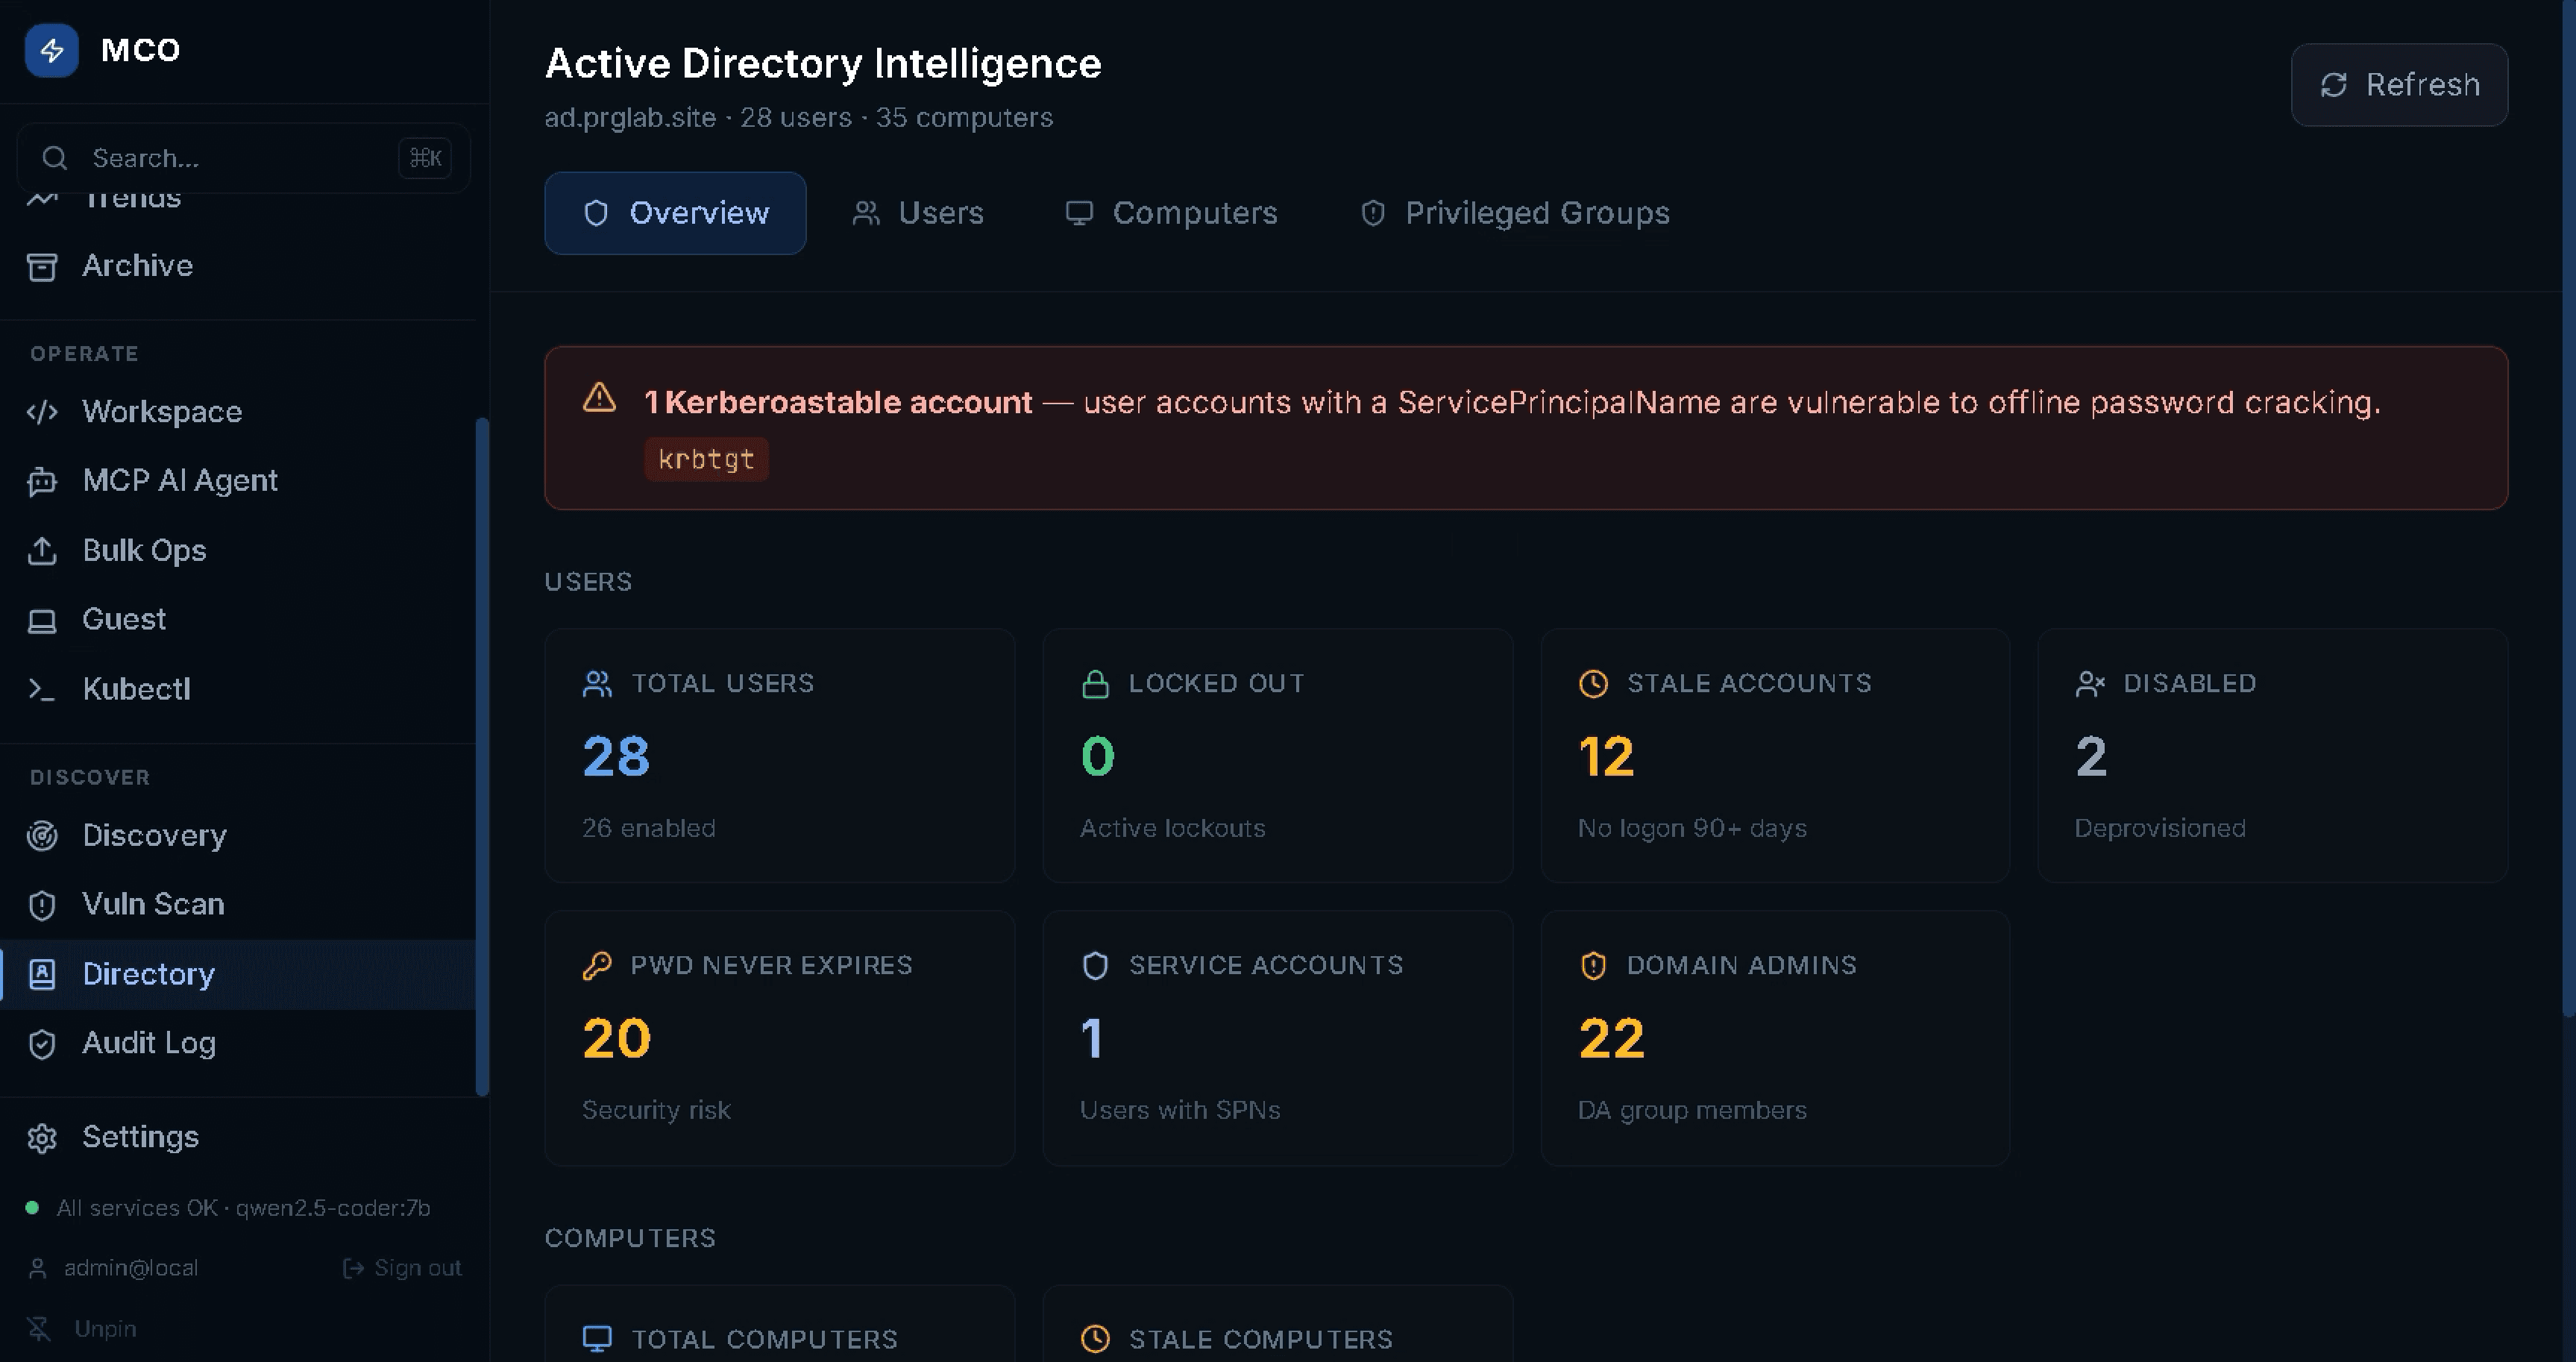Click the Total Users people icon
This screenshot has width=2576, height=1362.
tap(597, 684)
